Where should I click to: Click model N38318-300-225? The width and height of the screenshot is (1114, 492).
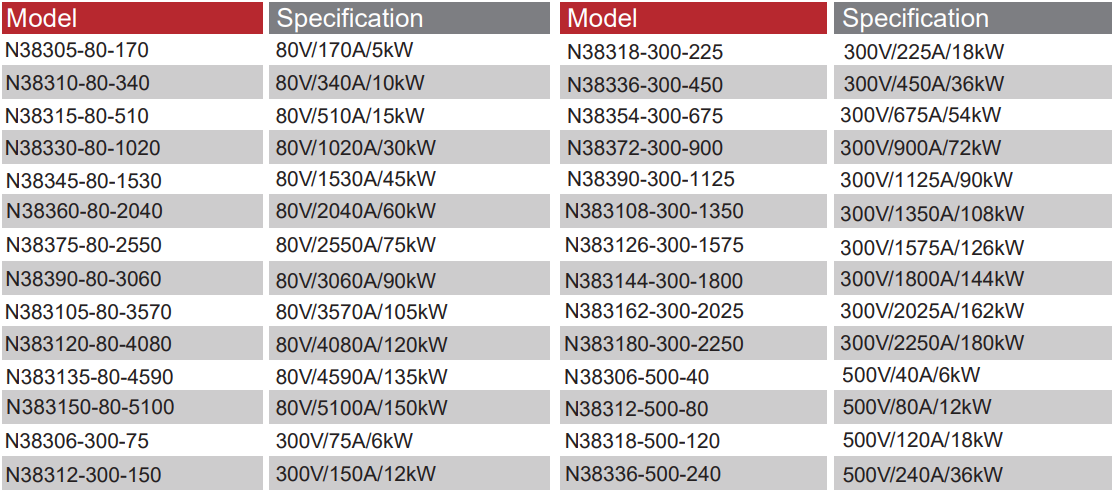pos(644,52)
